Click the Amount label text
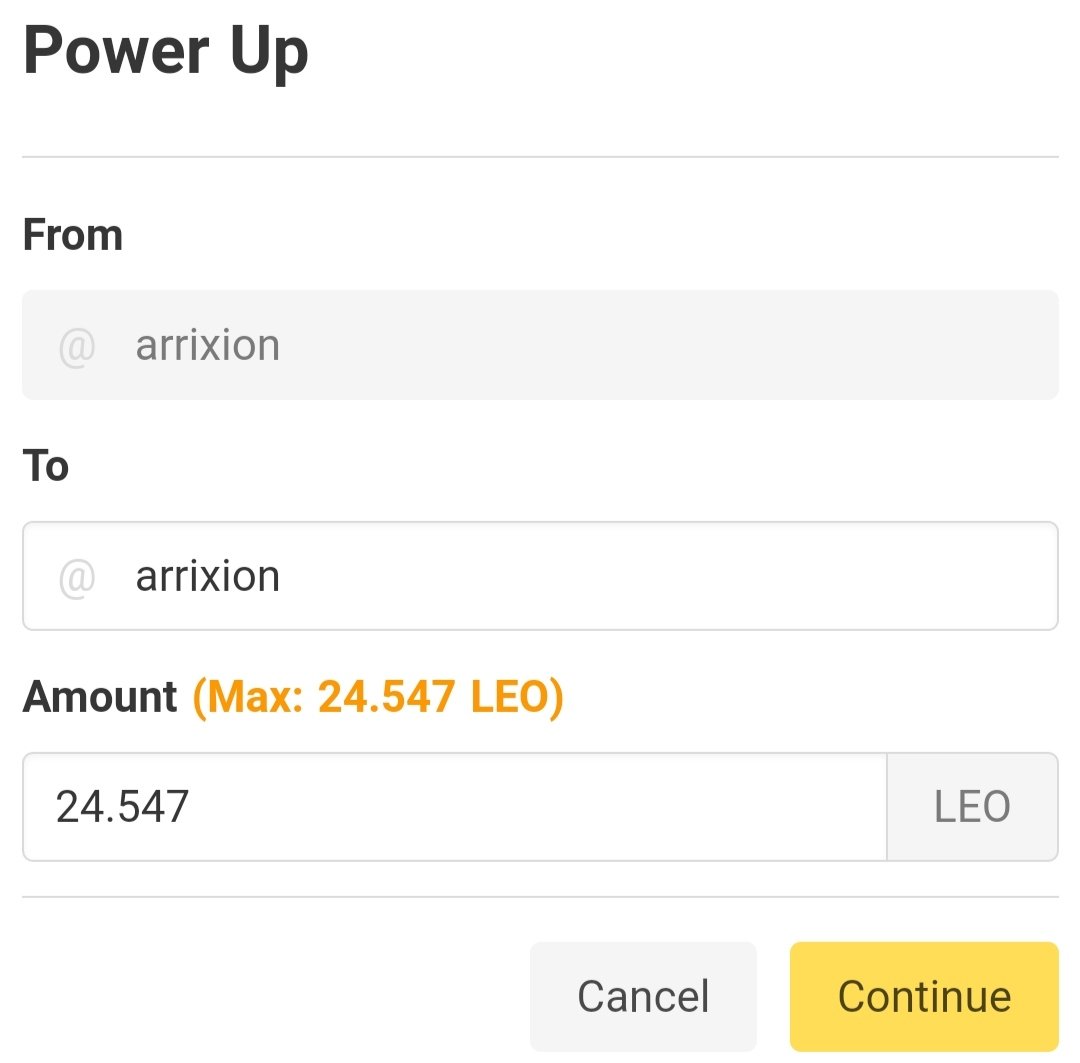 (x=100, y=697)
